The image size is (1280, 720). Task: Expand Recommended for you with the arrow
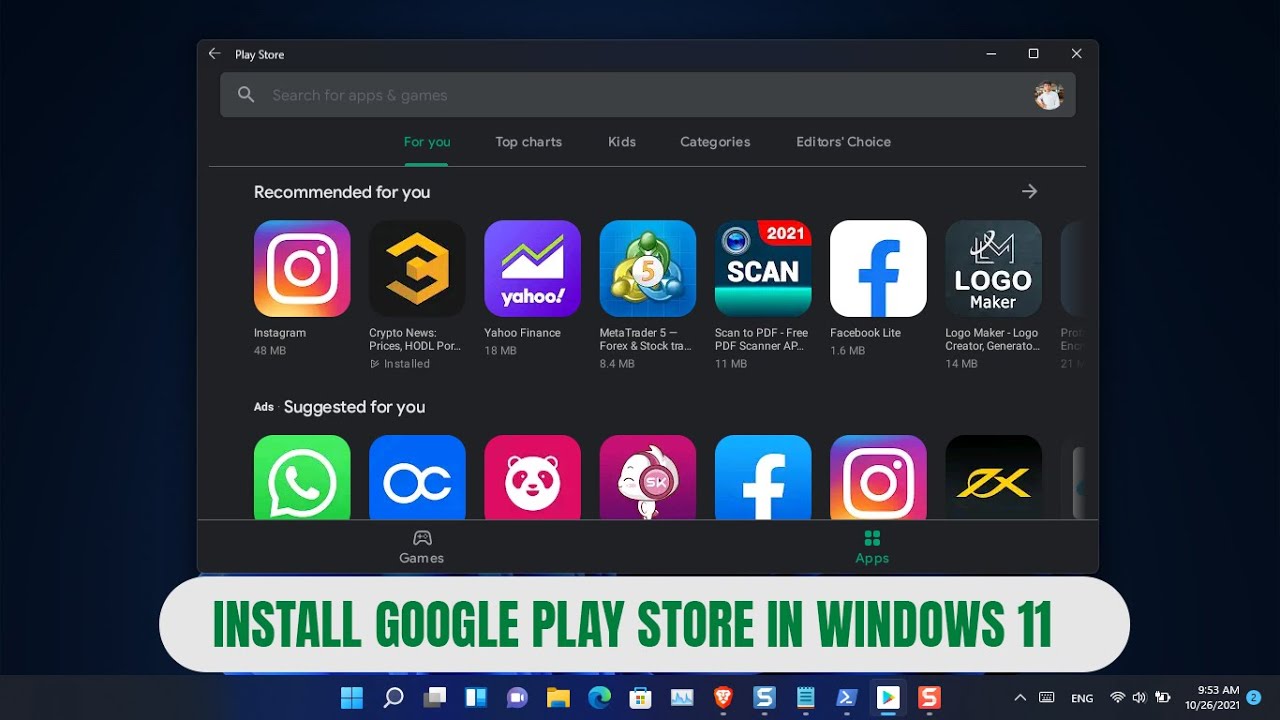tap(1029, 191)
